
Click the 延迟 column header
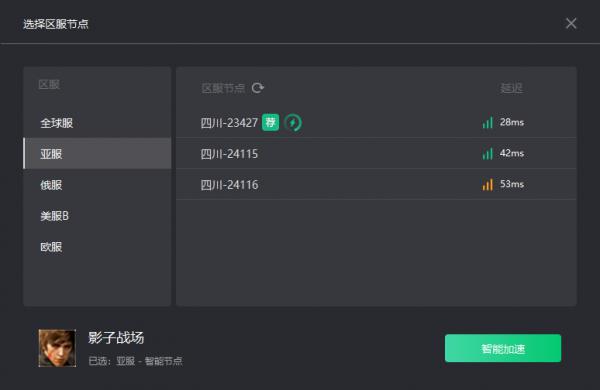511,88
